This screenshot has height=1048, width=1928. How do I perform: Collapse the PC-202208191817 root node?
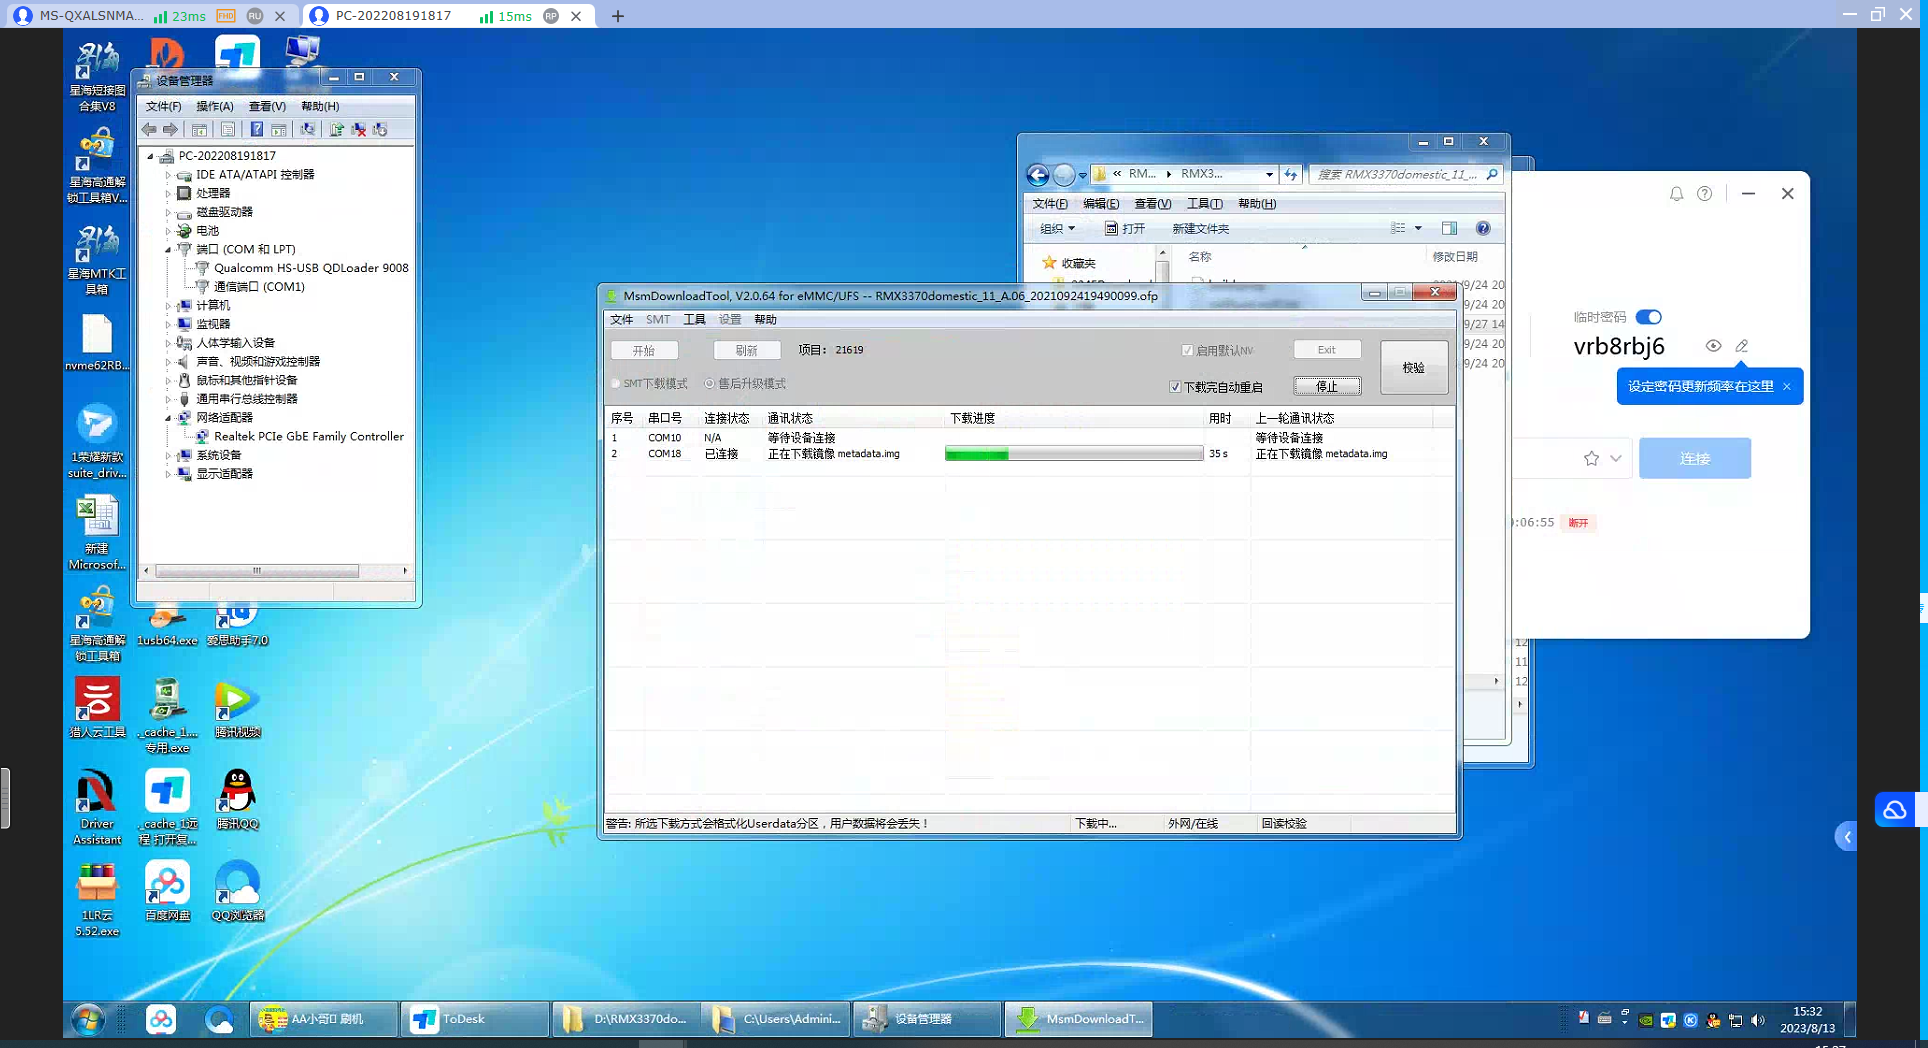click(151, 156)
